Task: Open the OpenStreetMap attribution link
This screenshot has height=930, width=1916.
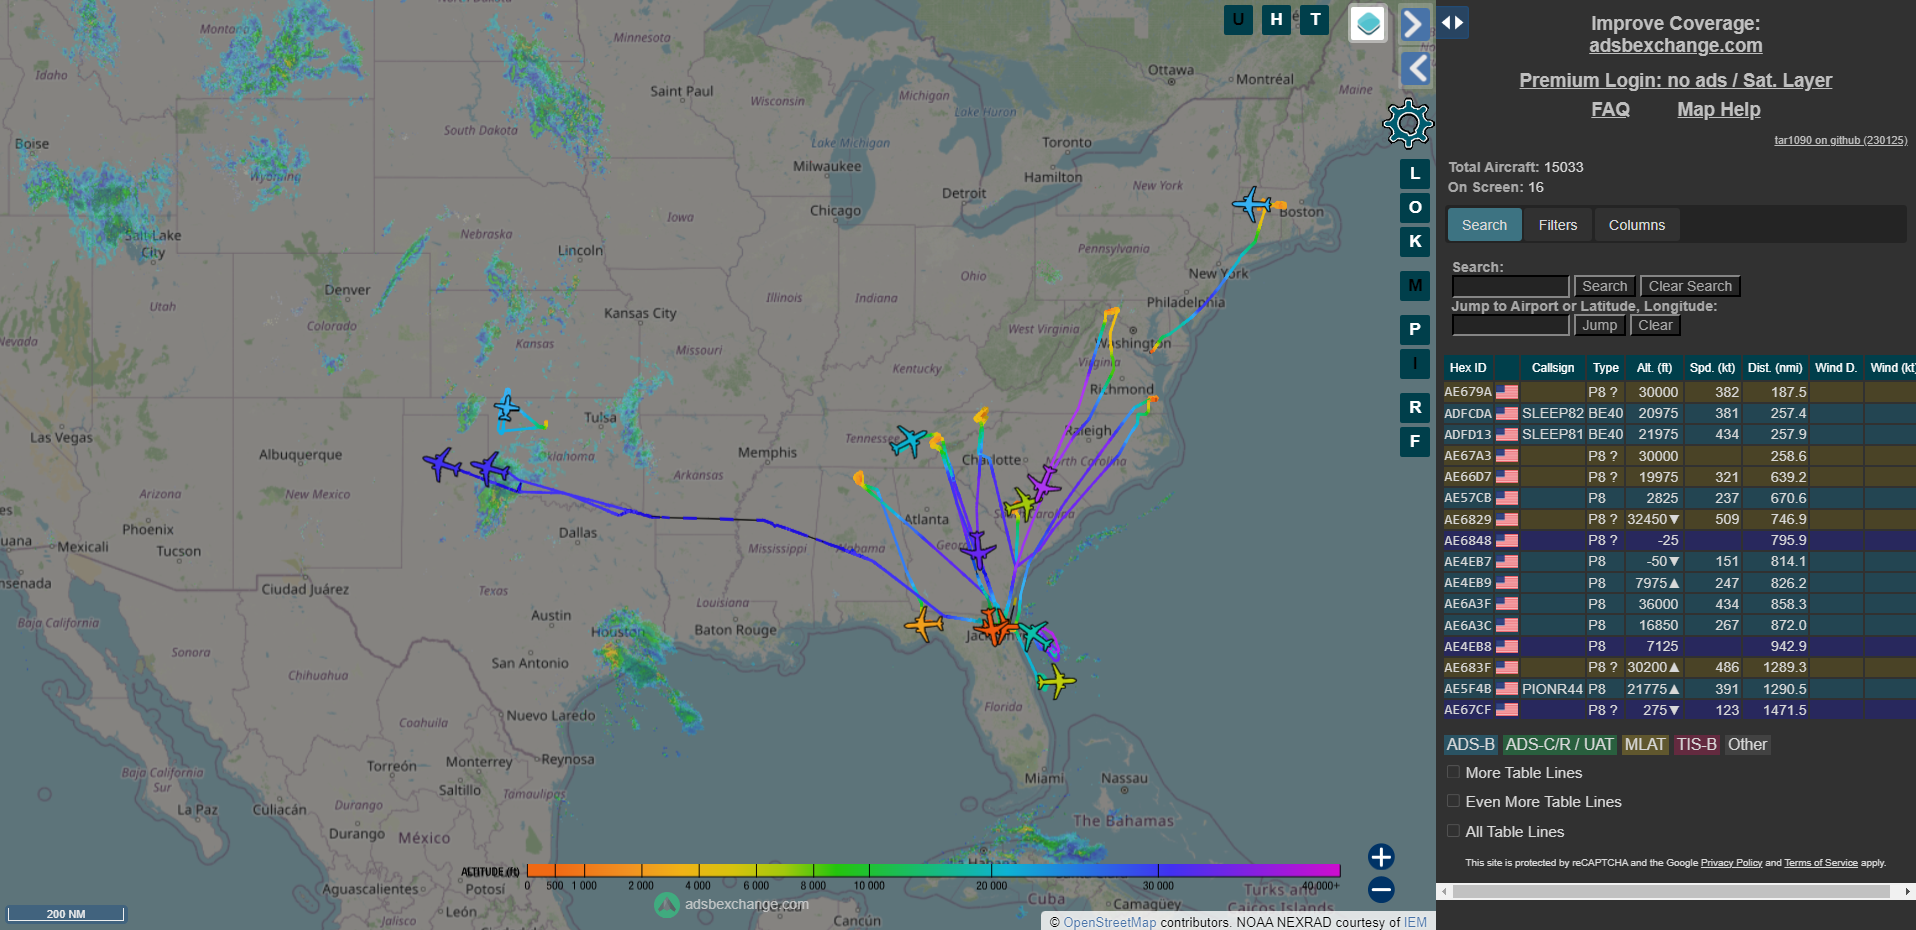Action: (1109, 922)
